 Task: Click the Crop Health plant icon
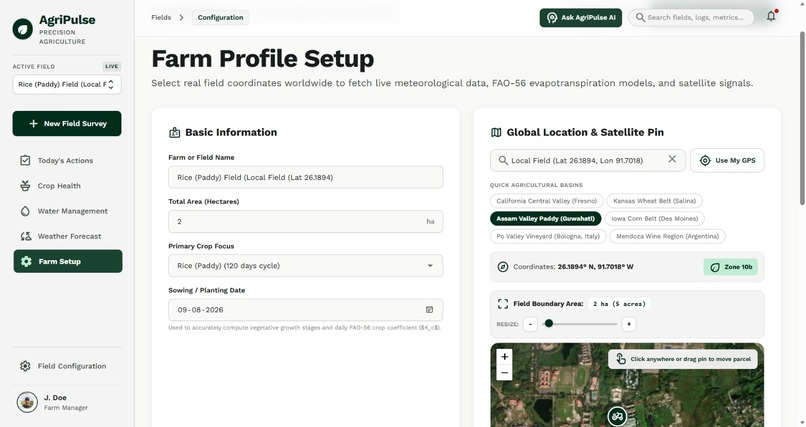point(25,185)
